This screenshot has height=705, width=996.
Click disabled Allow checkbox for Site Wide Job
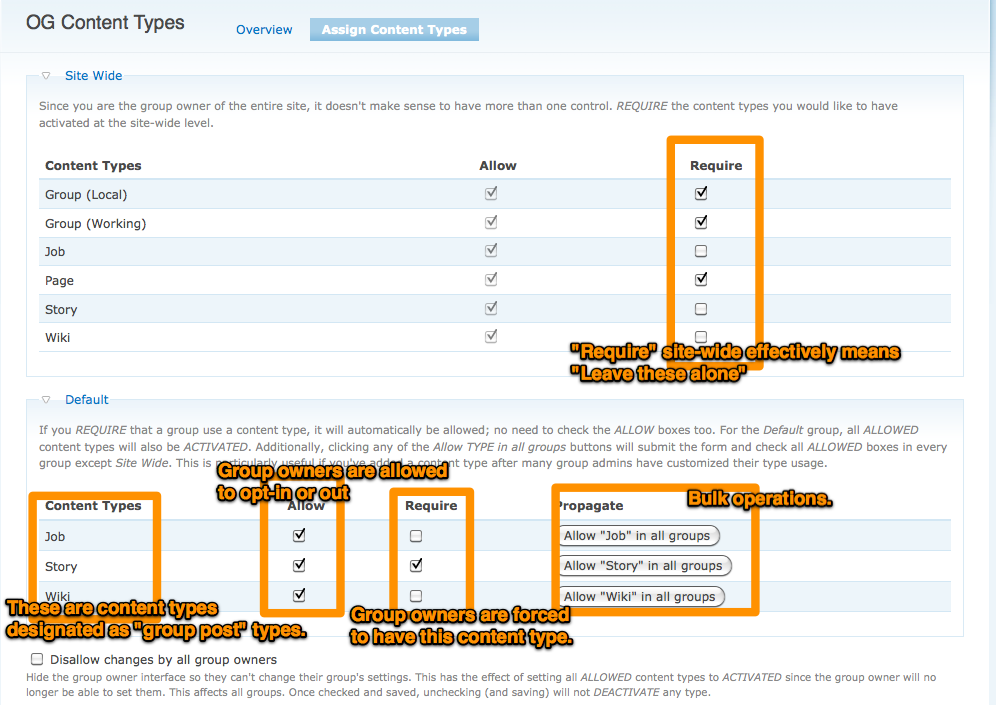(491, 250)
